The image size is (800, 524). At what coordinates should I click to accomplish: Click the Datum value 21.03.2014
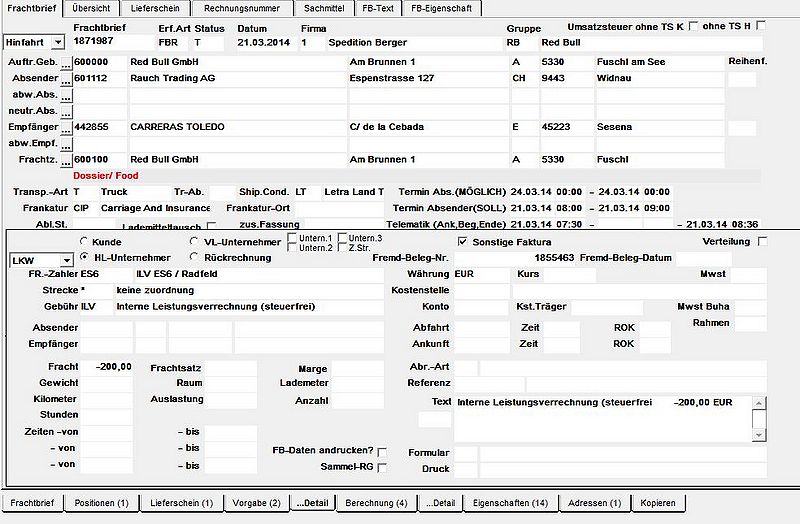tap(263, 42)
